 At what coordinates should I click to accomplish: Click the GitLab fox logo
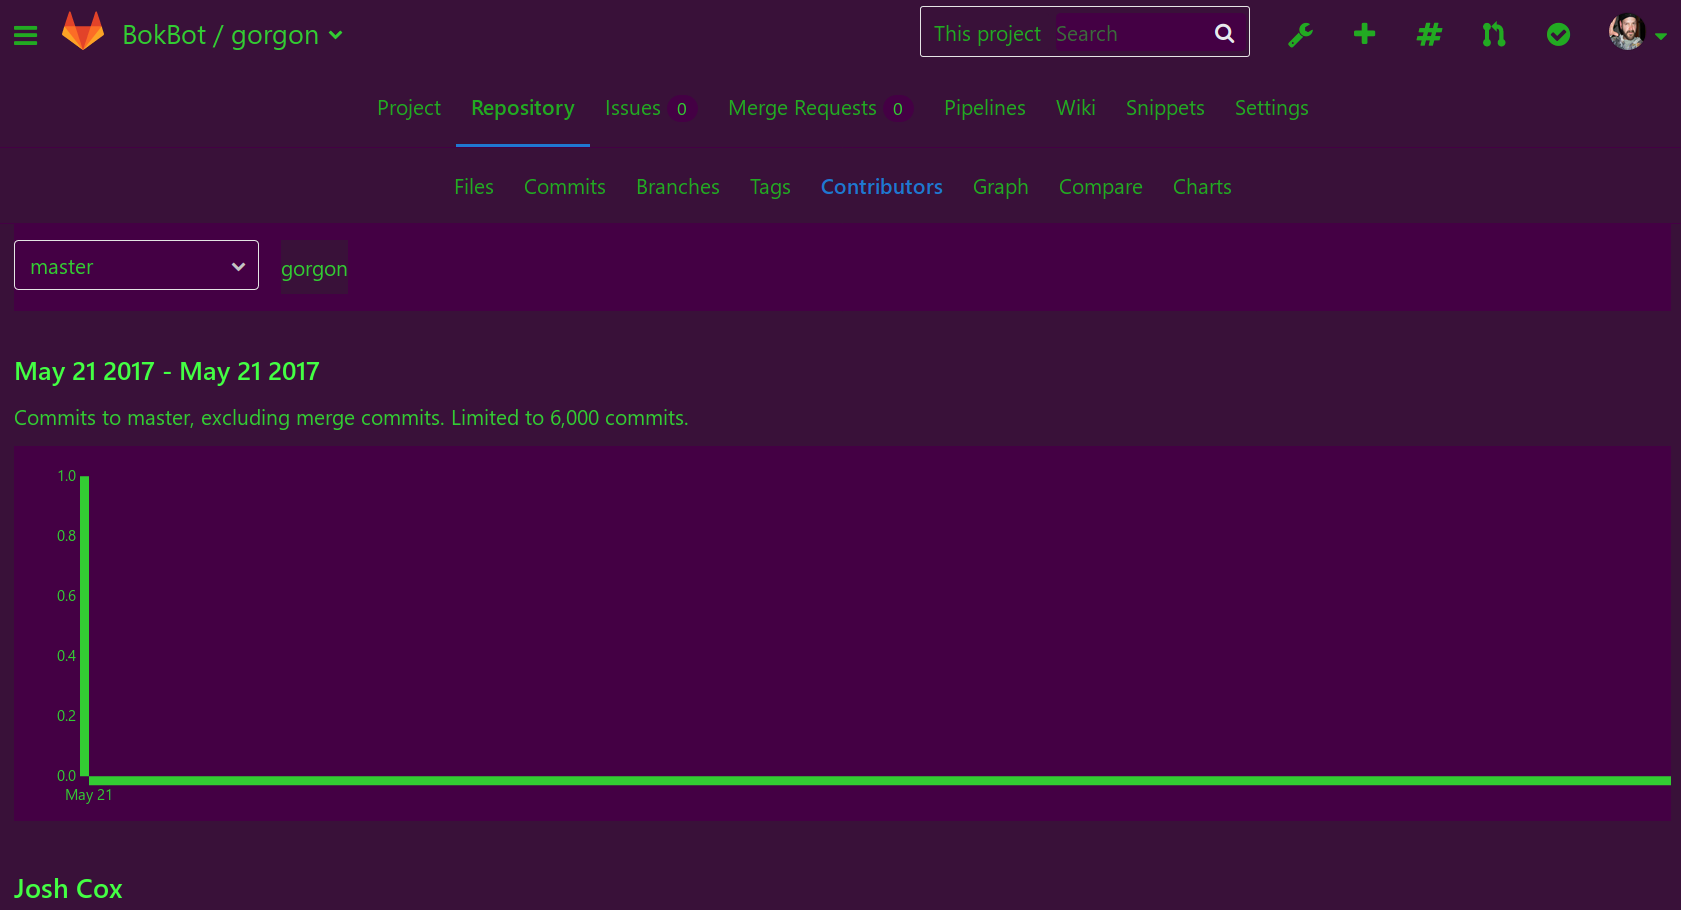tap(84, 34)
